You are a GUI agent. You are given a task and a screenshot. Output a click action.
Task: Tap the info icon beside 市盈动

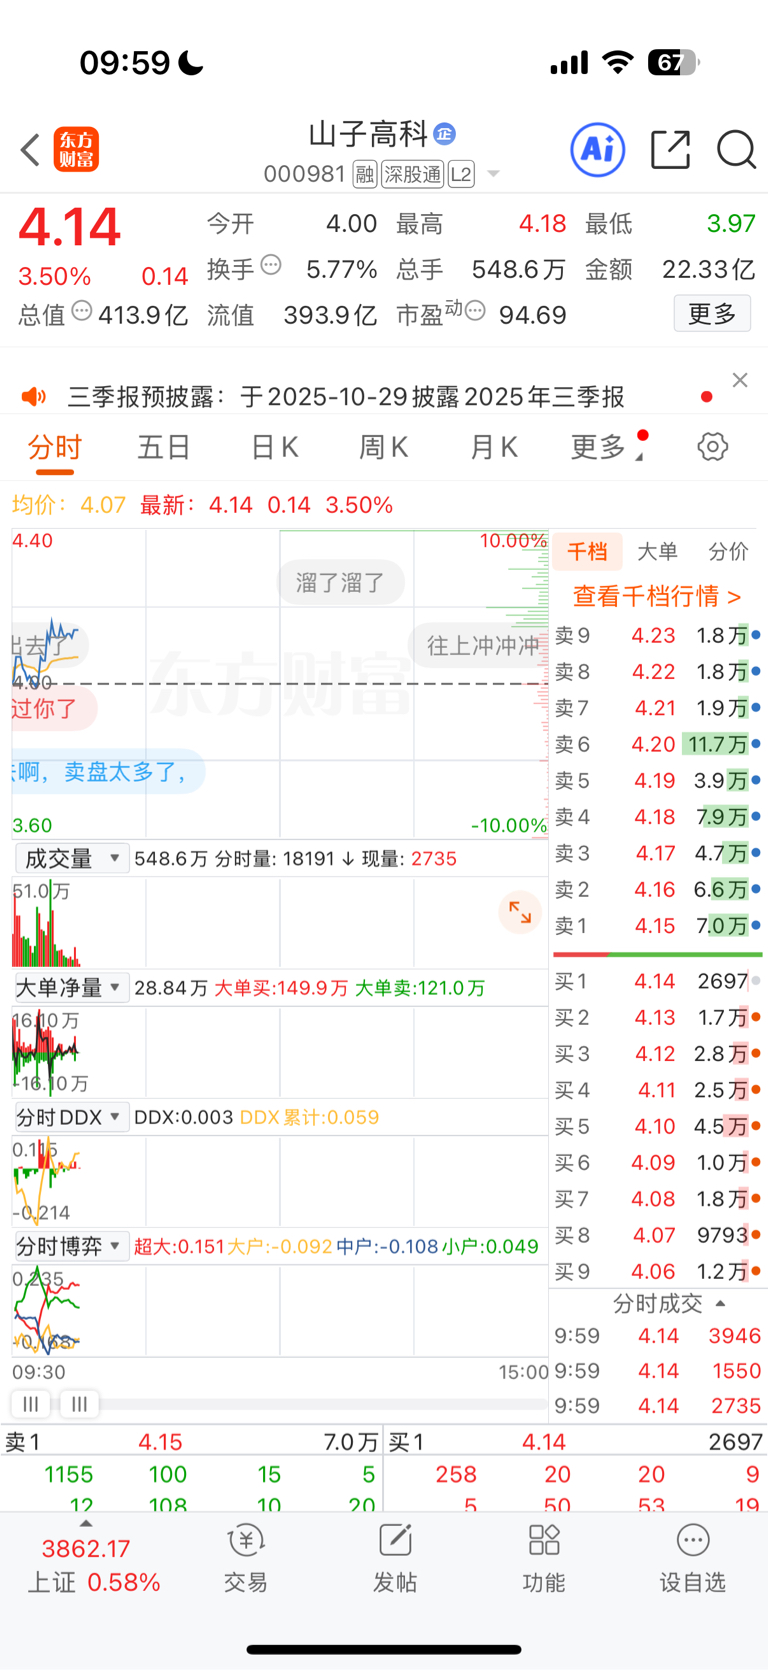[x=476, y=312]
